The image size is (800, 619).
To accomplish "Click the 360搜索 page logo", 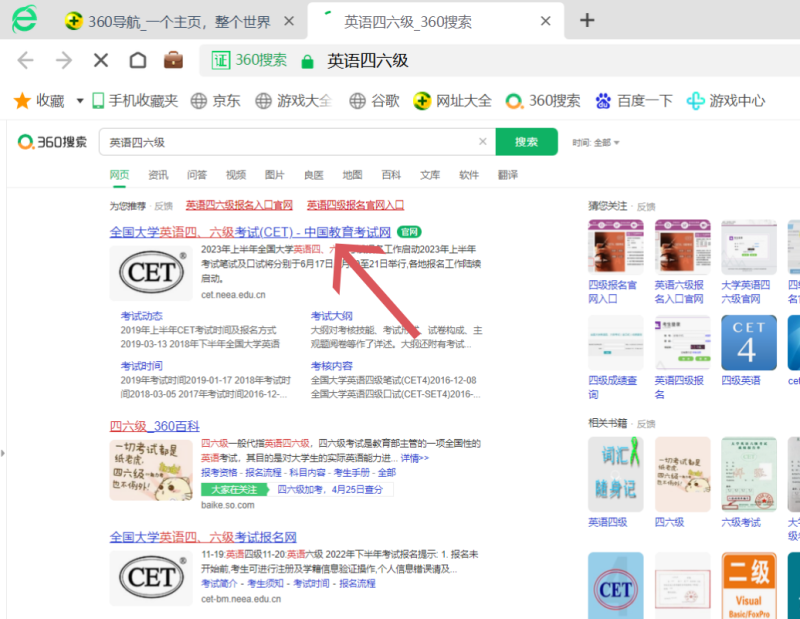I will coord(52,141).
